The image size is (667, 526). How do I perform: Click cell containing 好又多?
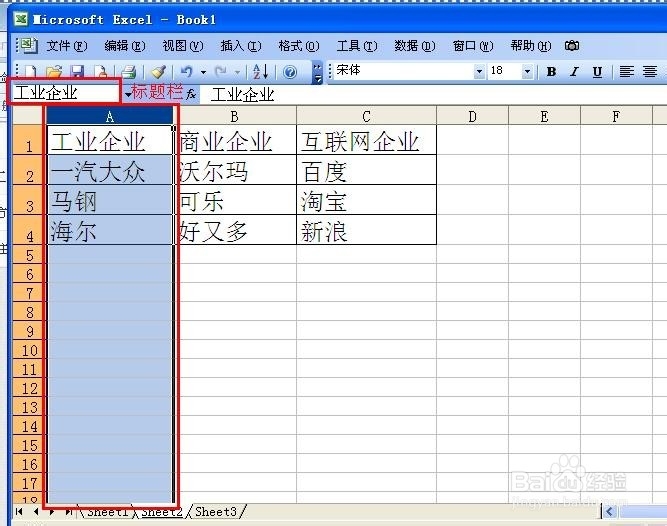tap(235, 230)
